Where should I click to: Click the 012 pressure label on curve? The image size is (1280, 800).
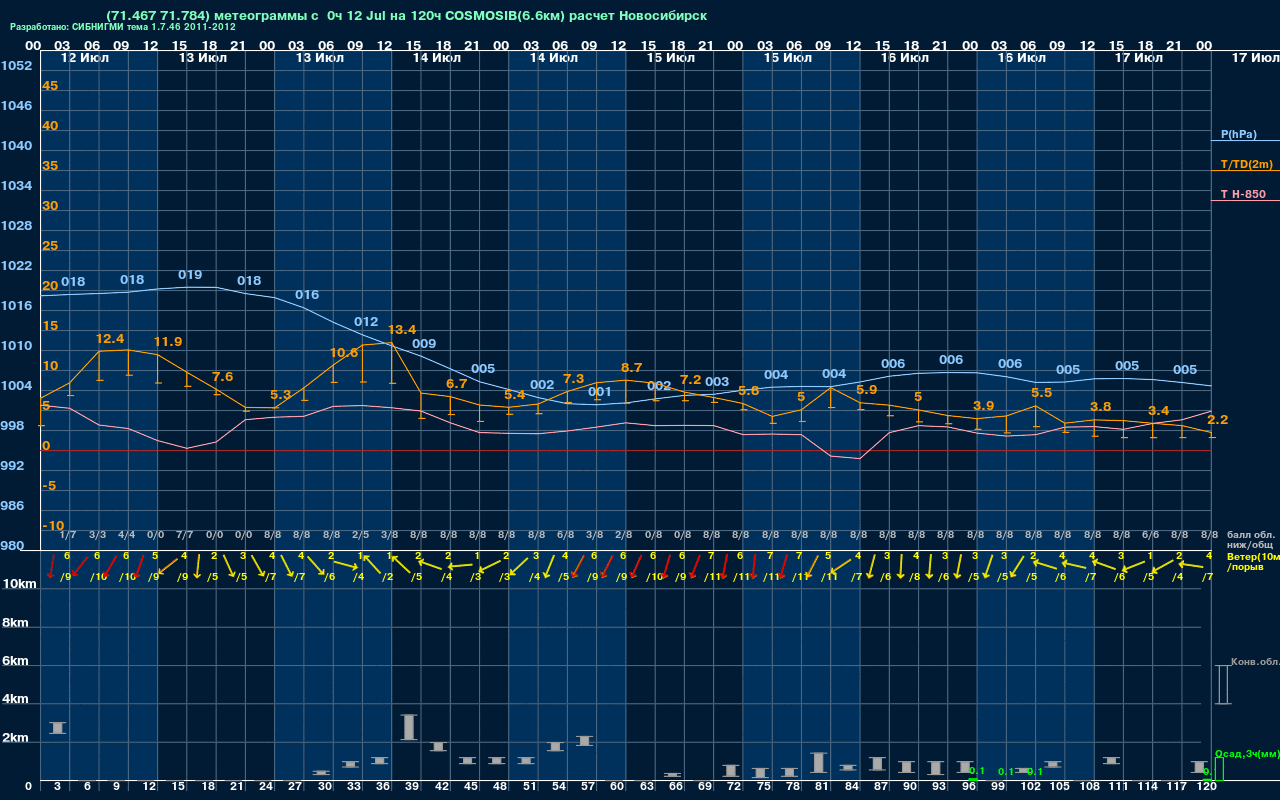tap(366, 322)
